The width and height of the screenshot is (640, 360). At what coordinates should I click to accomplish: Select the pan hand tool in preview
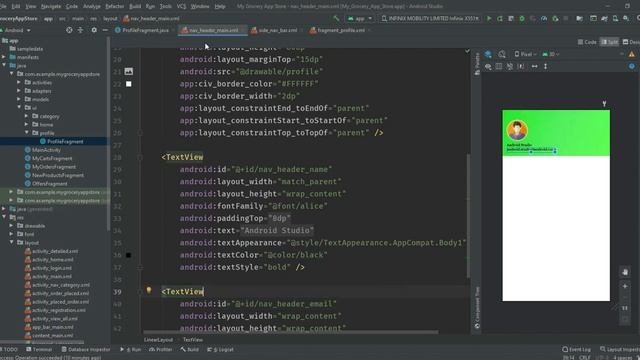pyautogui.click(x=625, y=272)
